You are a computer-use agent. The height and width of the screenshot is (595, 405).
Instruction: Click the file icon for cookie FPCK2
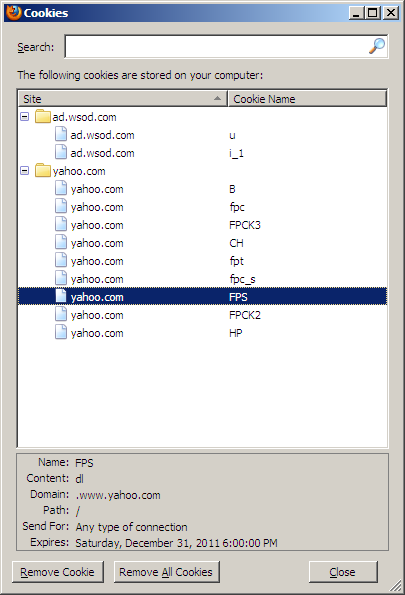coord(61,315)
